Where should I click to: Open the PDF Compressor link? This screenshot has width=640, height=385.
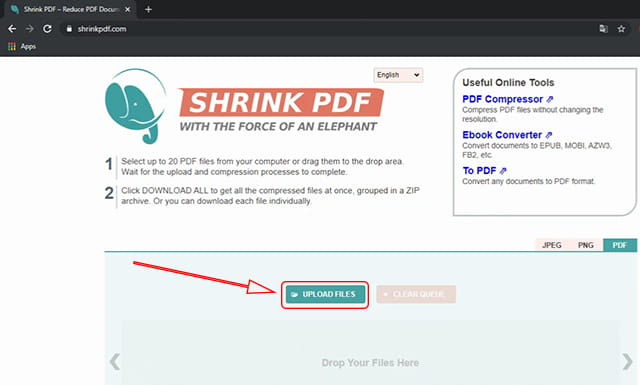tap(507, 99)
